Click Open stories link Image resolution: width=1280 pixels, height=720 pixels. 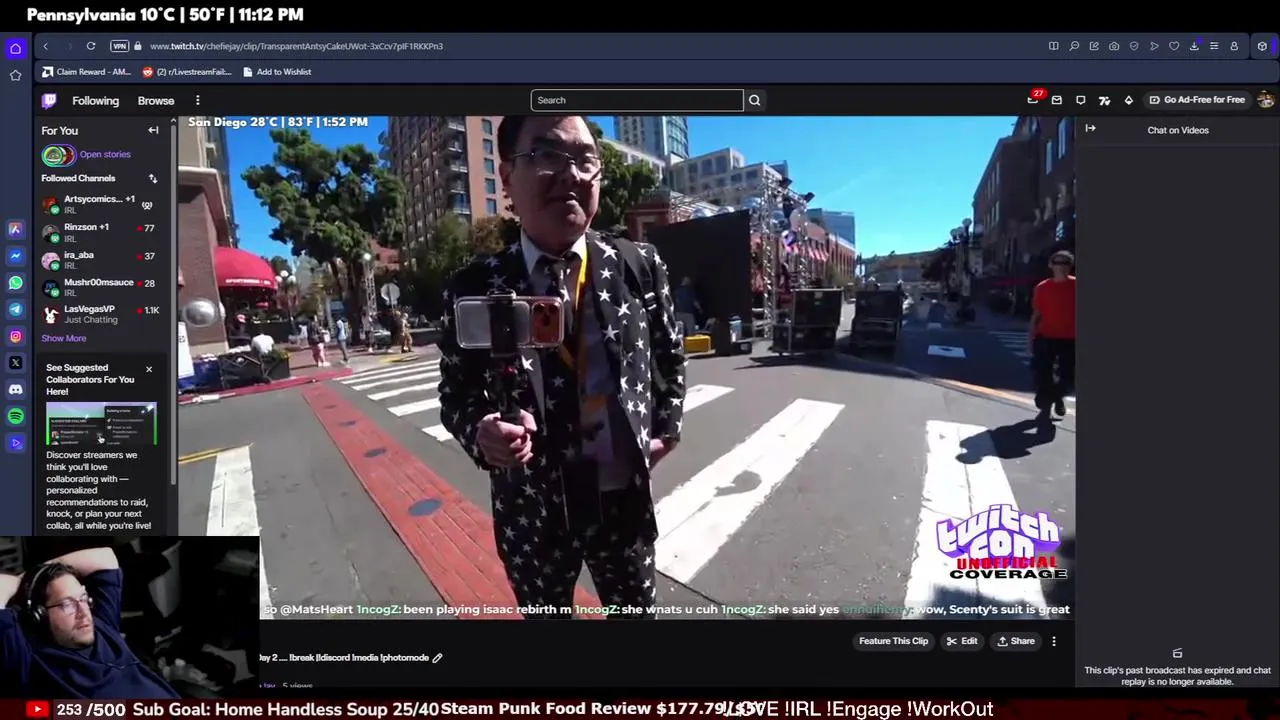click(x=105, y=155)
